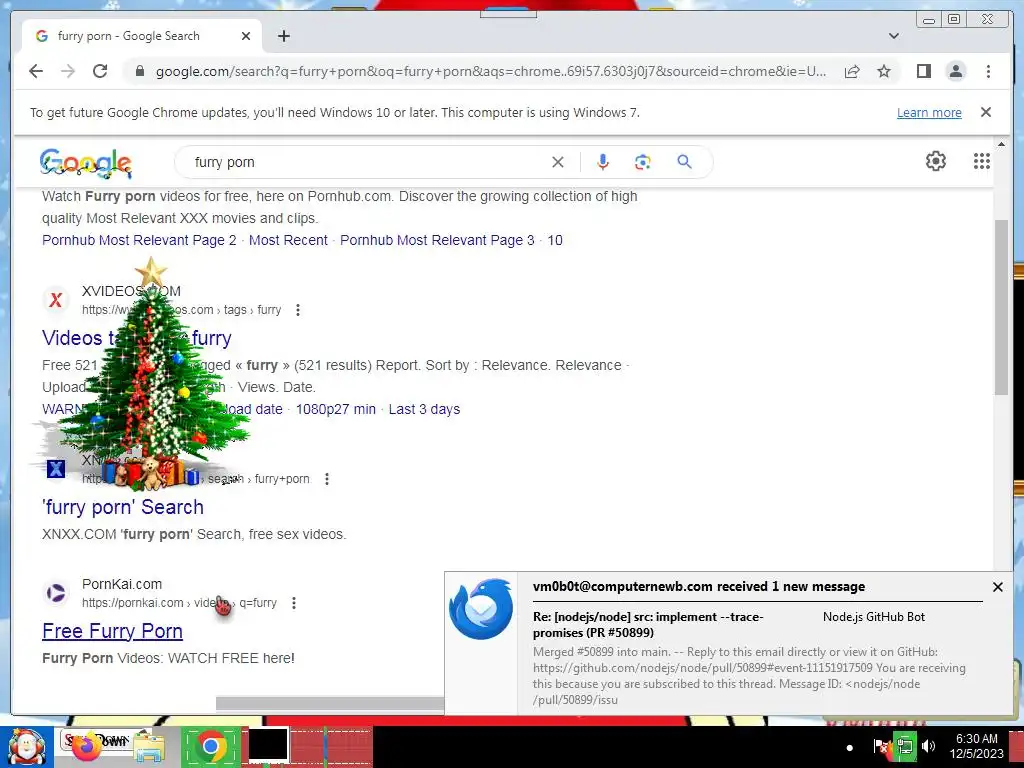Open Google quick settings gear
Screen dimensions: 1024x768
point(936,161)
